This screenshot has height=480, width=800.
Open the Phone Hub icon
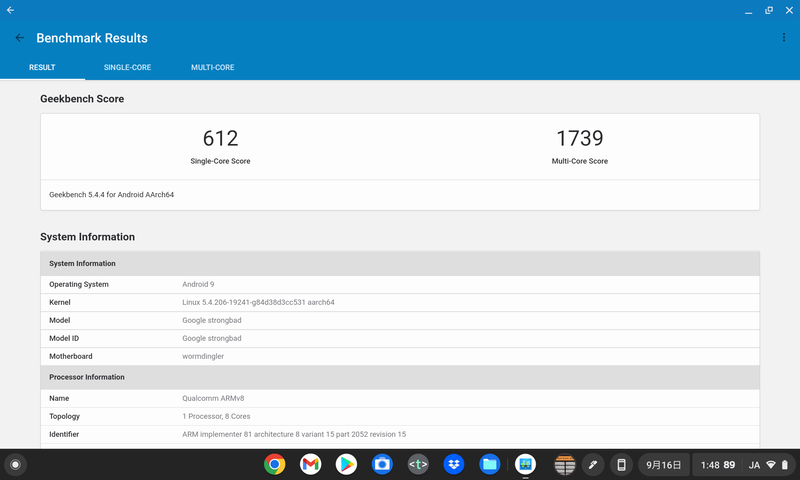coord(621,465)
